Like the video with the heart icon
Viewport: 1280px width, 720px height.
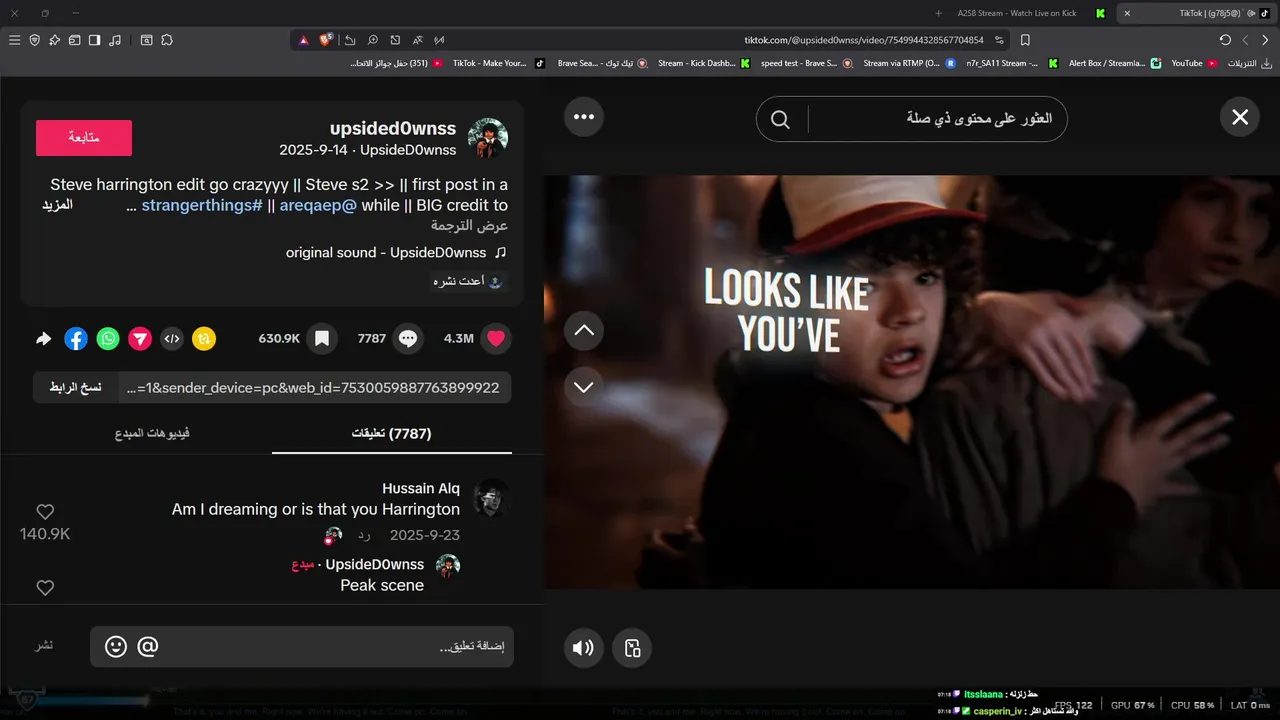(x=496, y=339)
